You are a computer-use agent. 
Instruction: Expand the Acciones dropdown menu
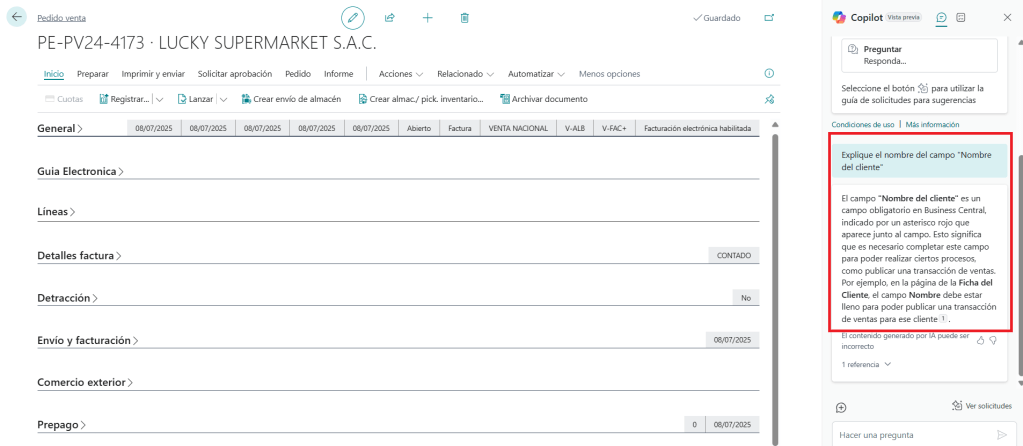point(400,74)
